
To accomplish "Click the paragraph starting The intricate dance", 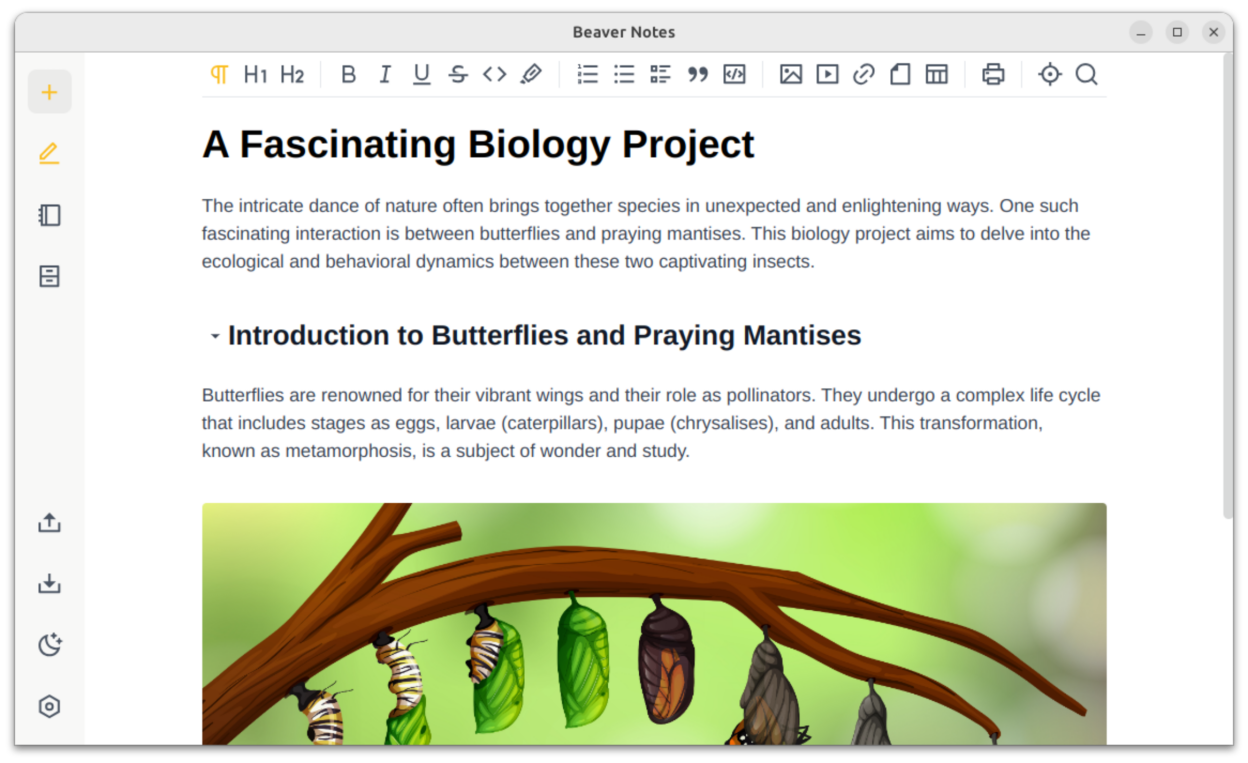I will (646, 234).
